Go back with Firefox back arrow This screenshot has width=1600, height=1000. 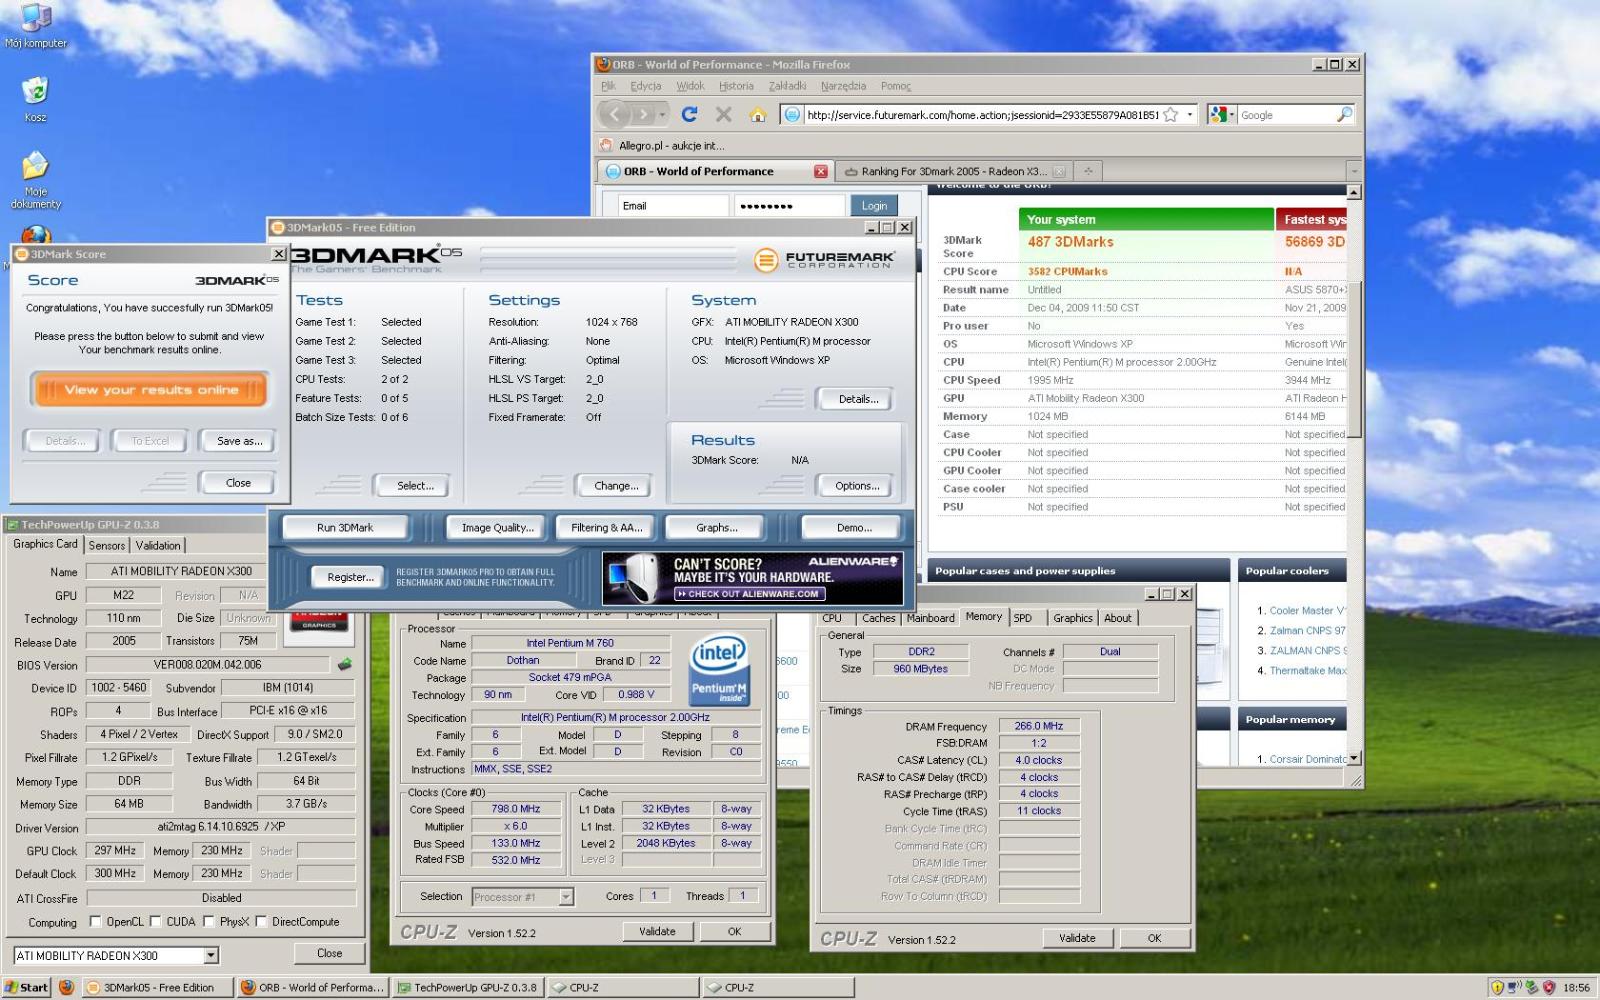(615, 114)
